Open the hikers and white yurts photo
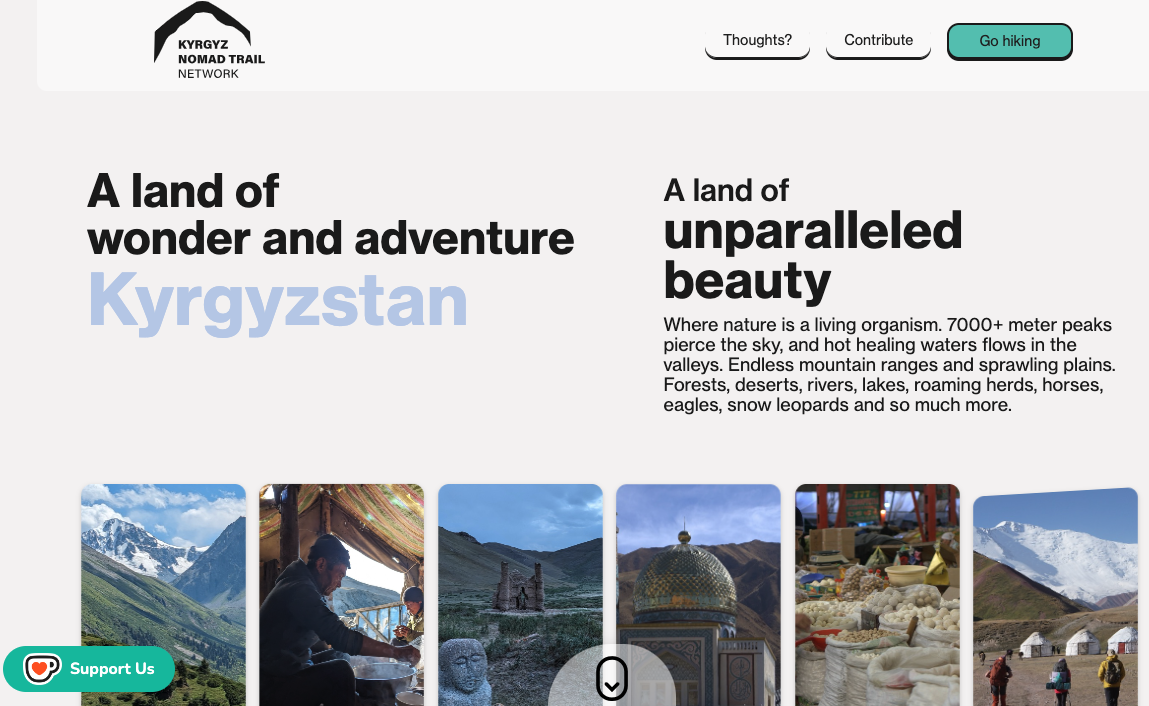1149x706 pixels. coord(1055,597)
